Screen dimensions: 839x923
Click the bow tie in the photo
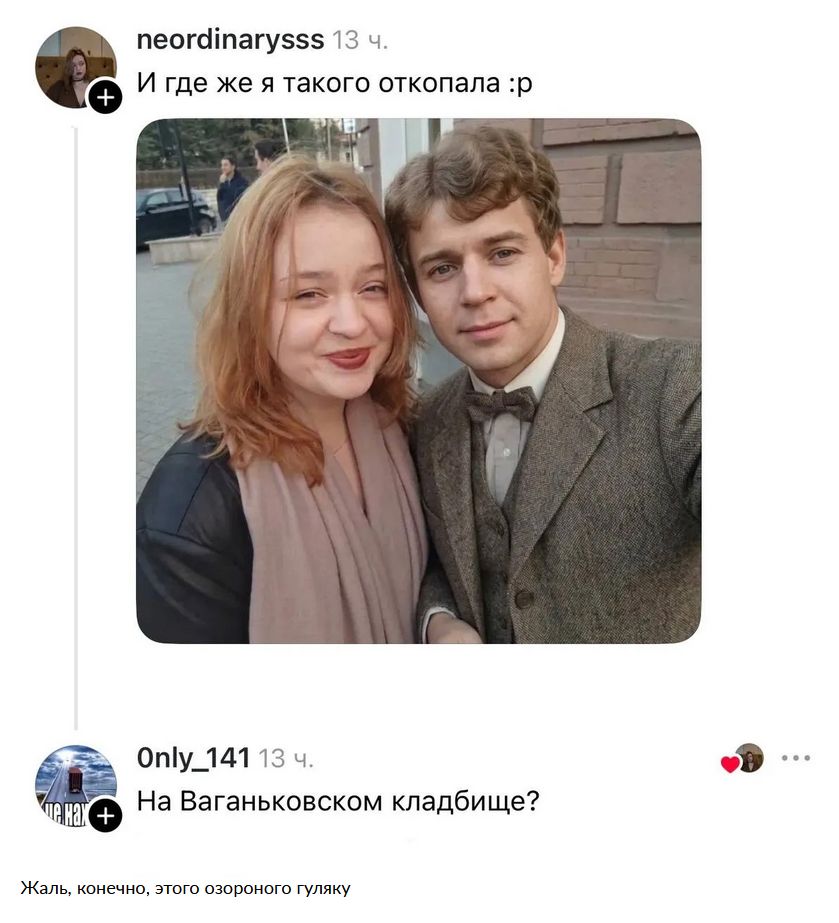(501, 404)
